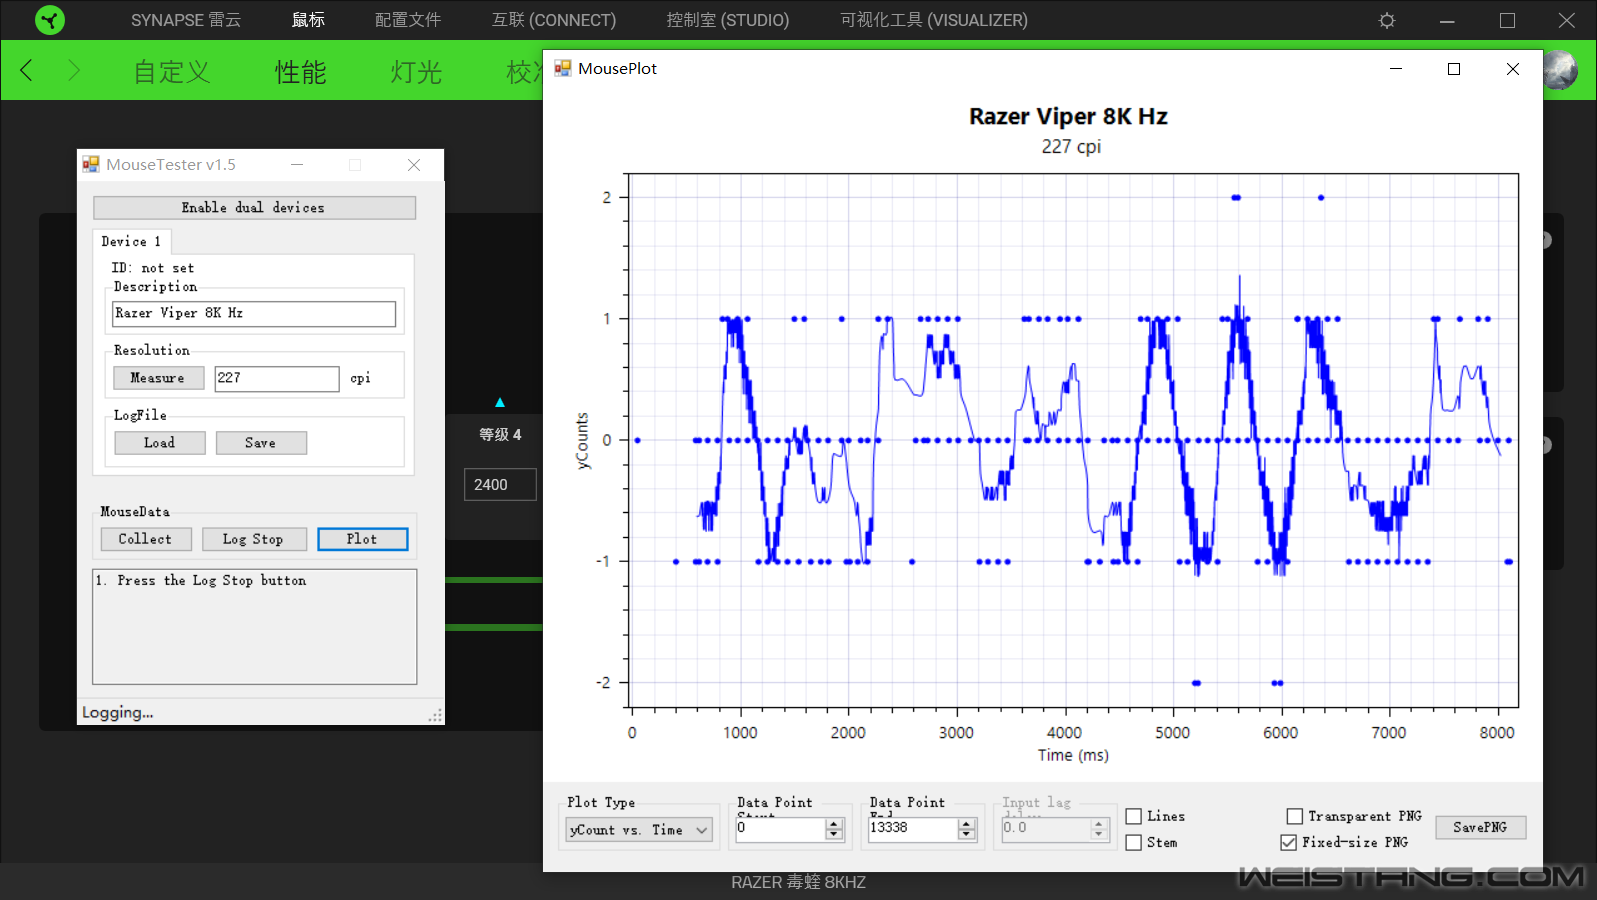Click Data Point Start input field

[781, 828]
